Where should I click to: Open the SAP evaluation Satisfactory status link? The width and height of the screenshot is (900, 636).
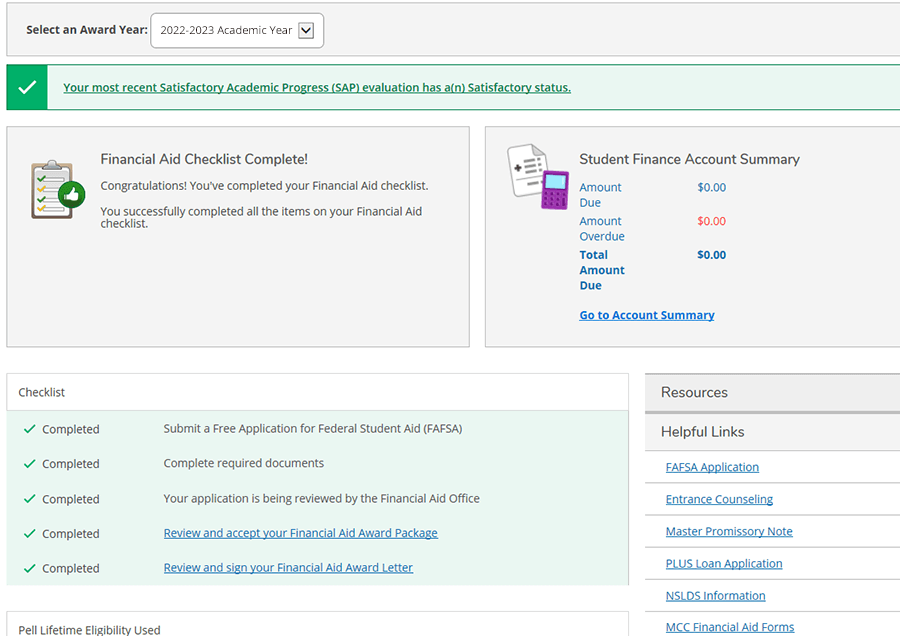tap(317, 87)
